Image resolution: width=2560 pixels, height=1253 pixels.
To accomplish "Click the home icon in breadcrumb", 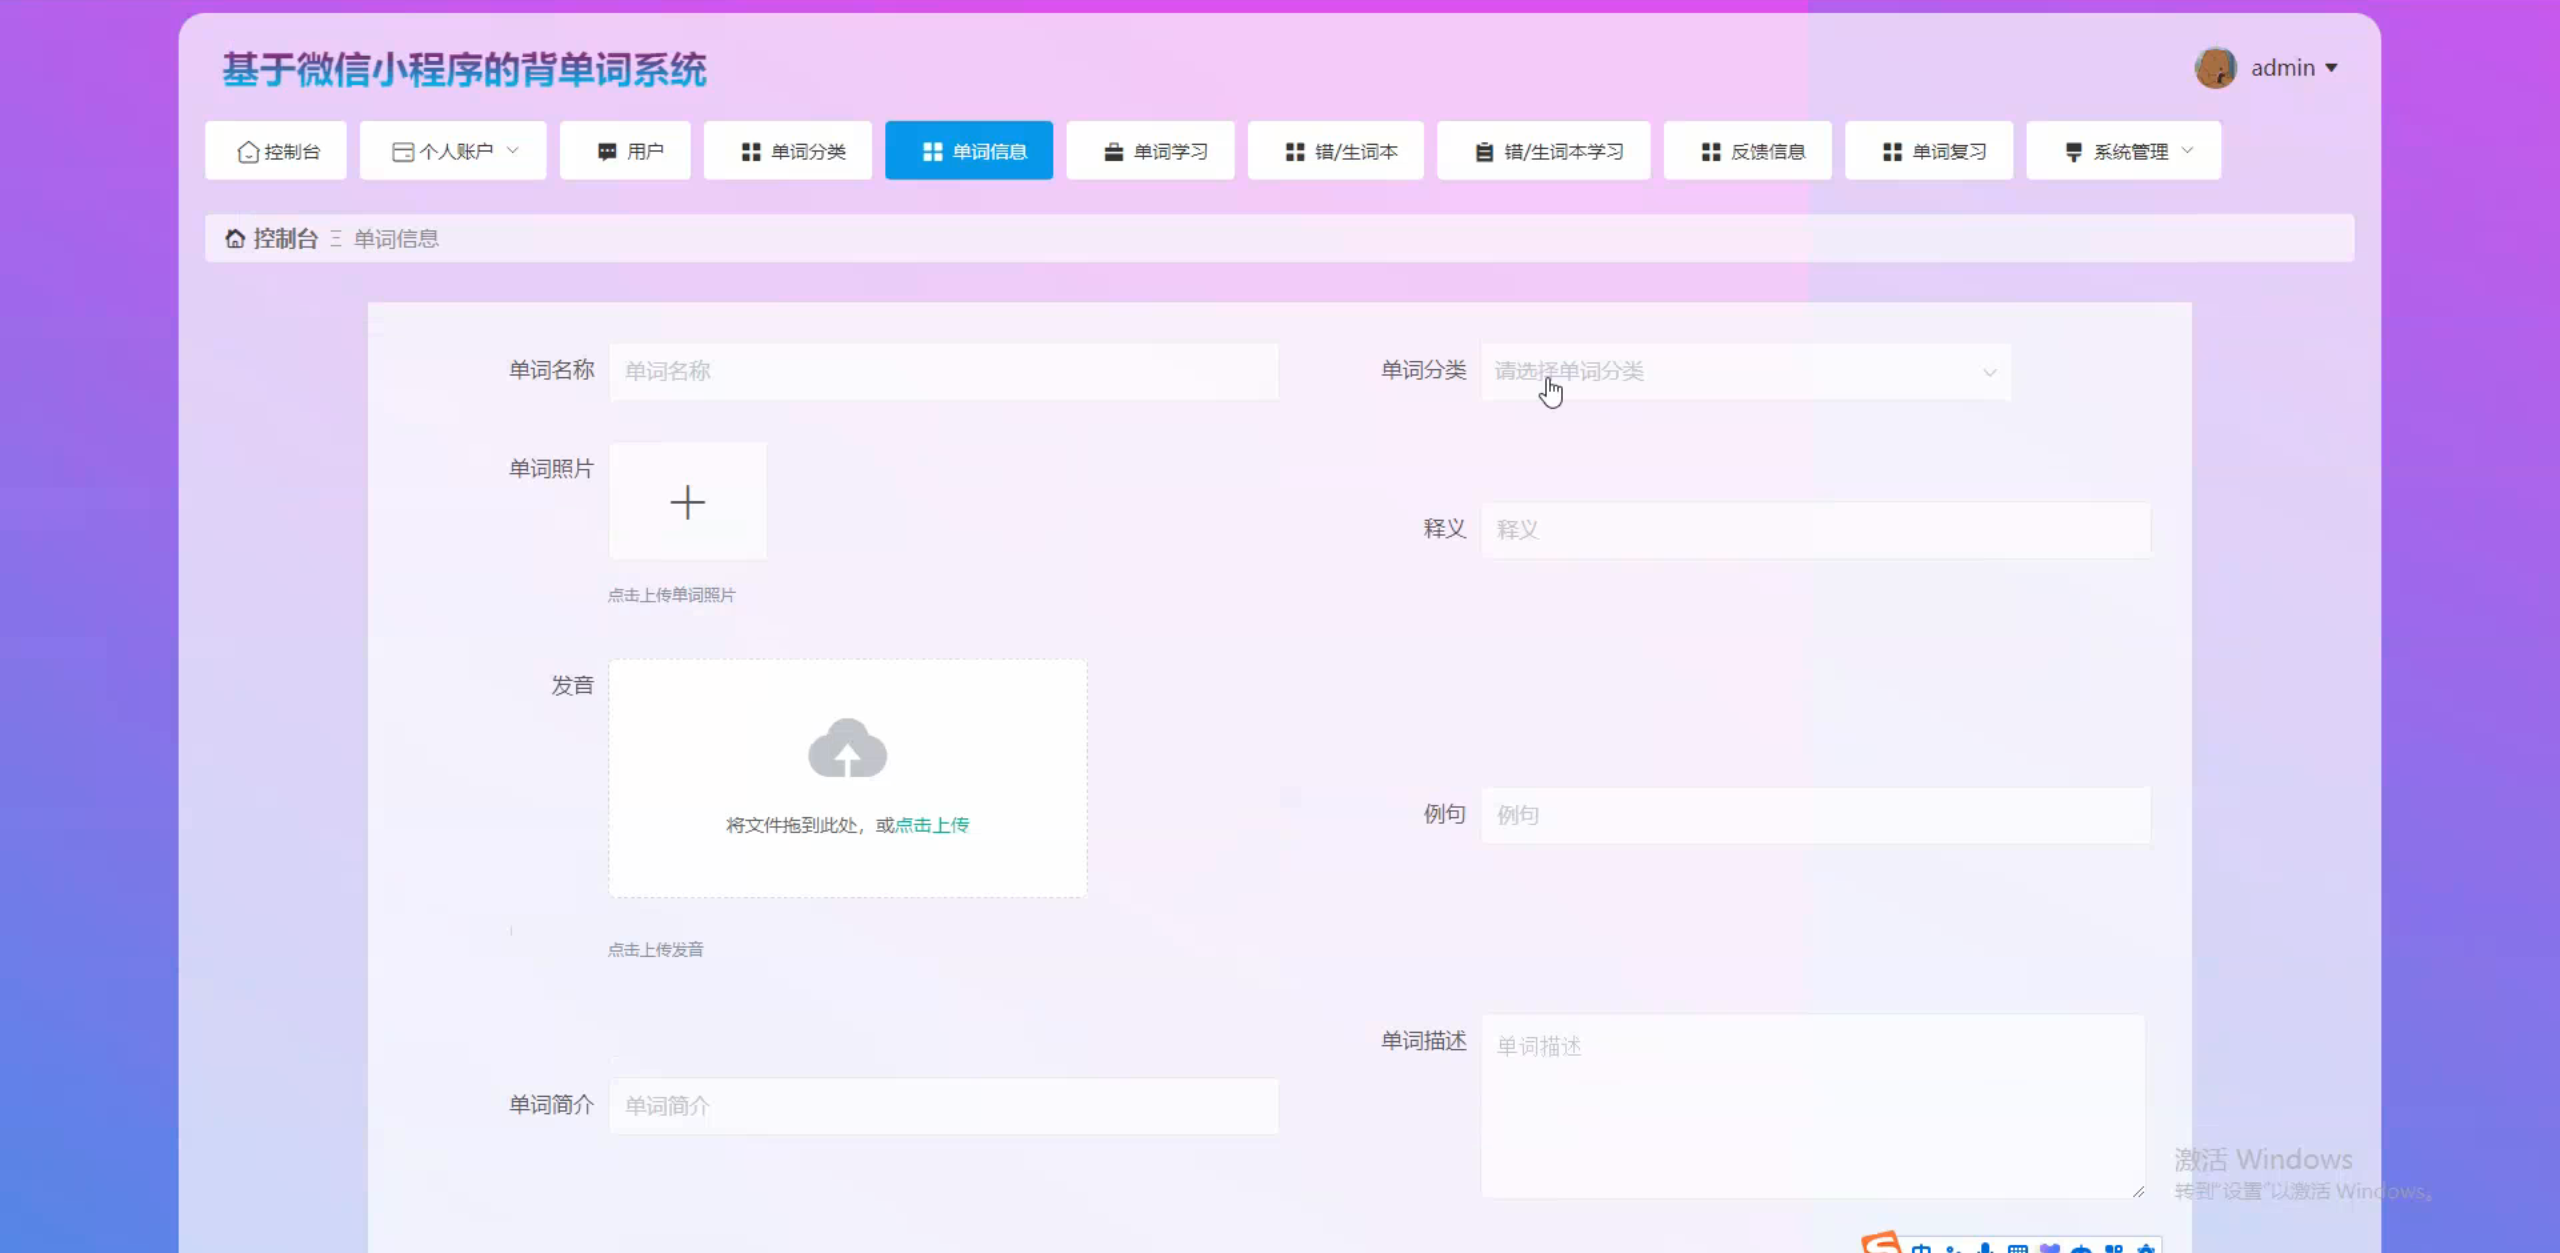I will tap(235, 238).
